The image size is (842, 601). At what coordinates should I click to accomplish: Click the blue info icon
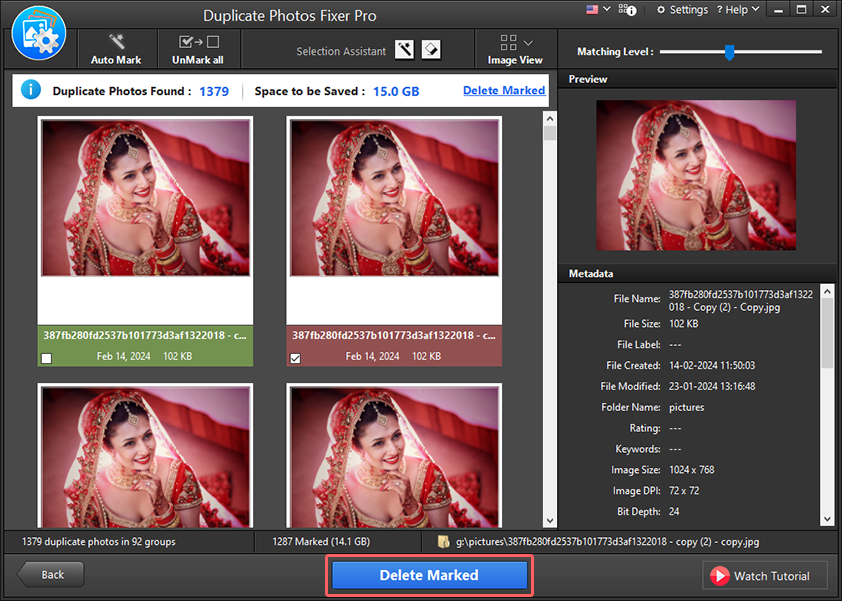pos(31,90)
